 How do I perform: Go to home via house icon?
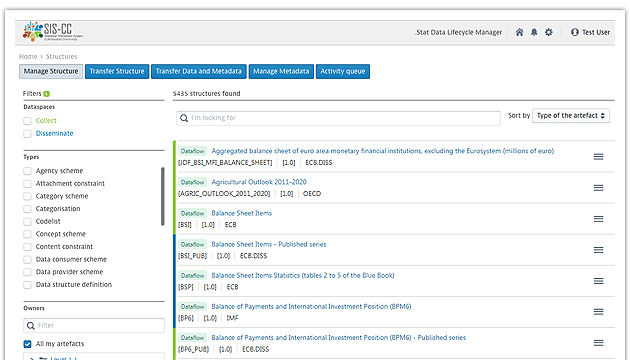pos(520,32)
